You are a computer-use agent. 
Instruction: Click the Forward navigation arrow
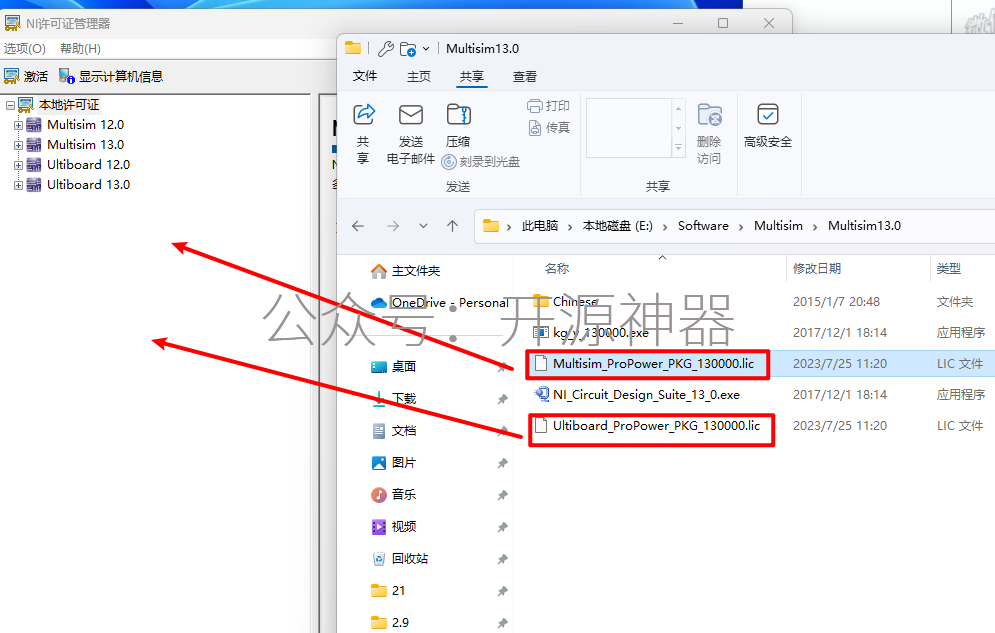click(x=393, y=226)
